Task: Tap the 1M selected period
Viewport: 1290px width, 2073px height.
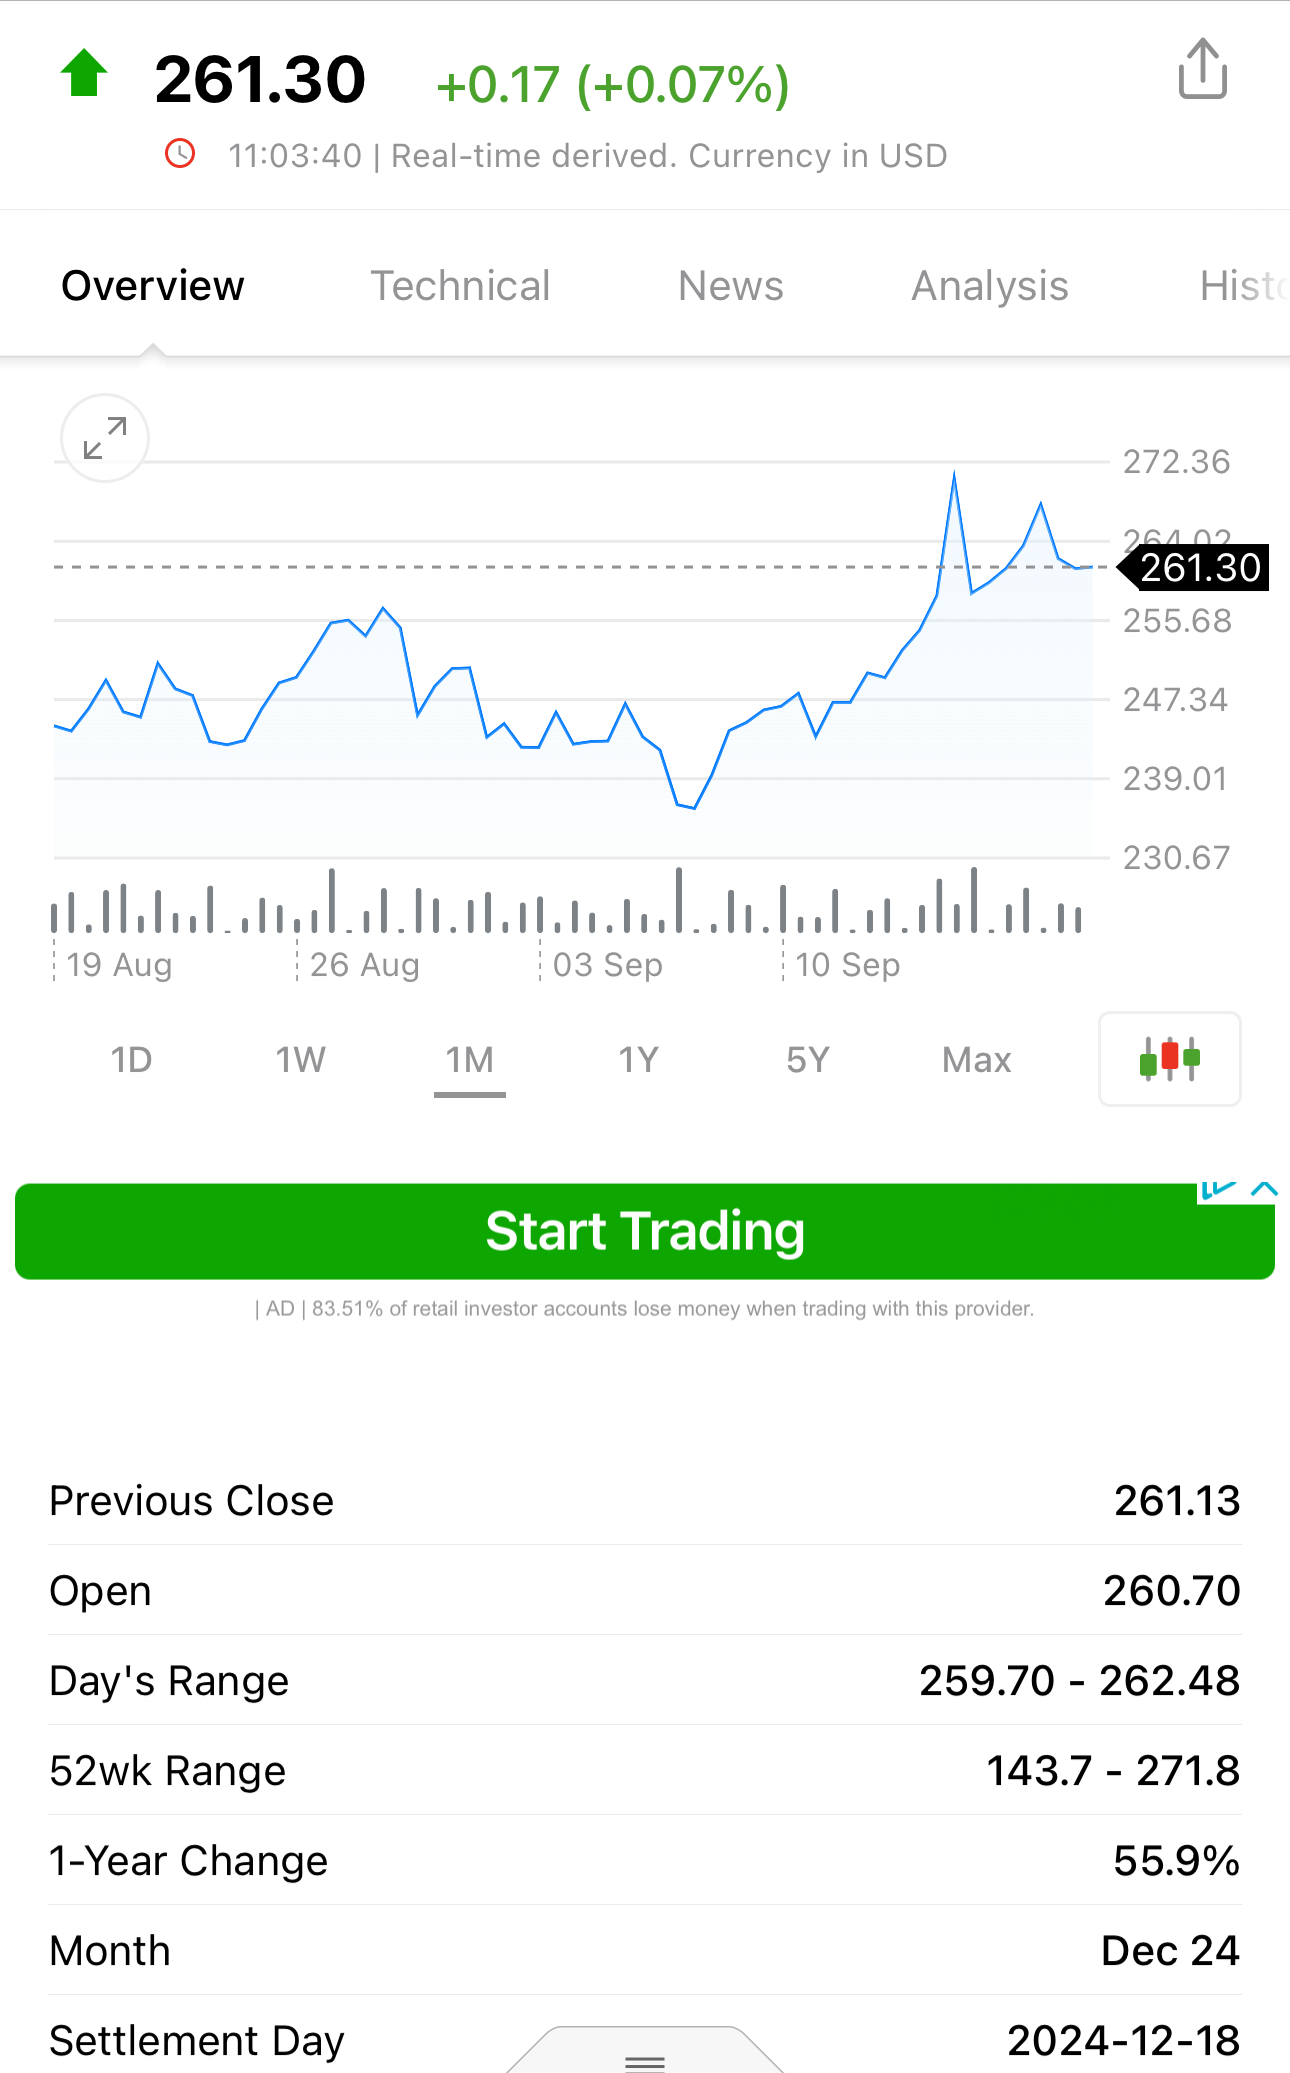Action: [469, 1059]
